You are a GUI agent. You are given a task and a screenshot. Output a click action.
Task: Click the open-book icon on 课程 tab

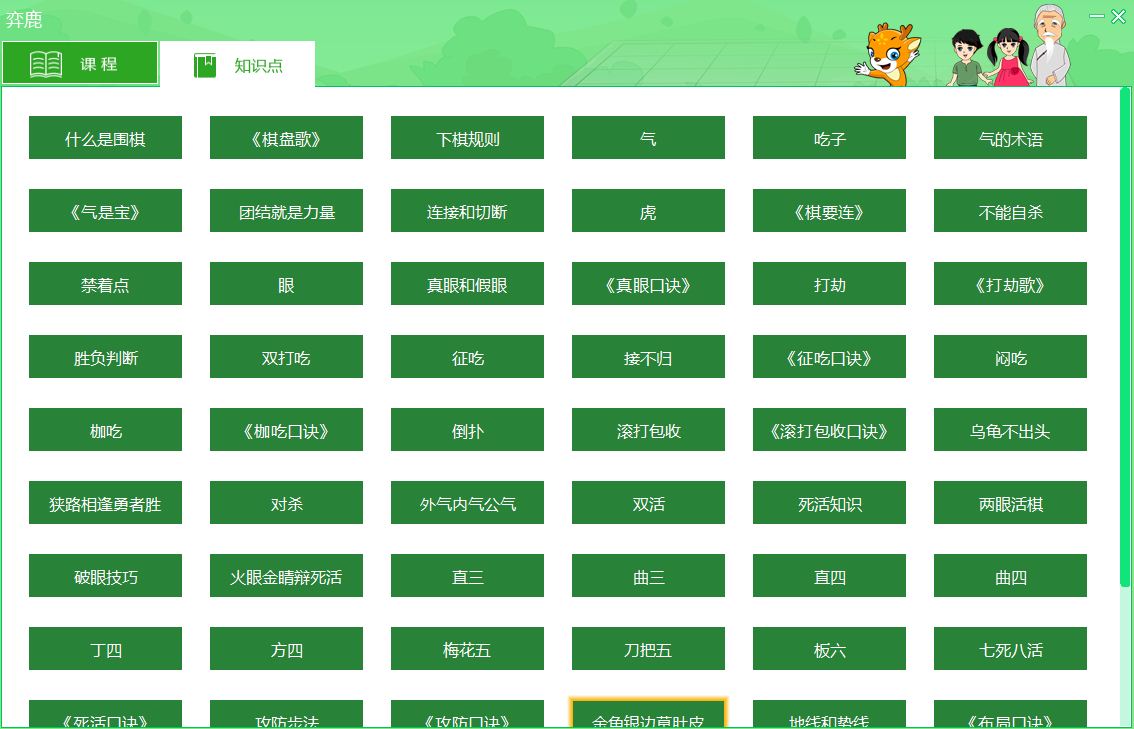46,64
